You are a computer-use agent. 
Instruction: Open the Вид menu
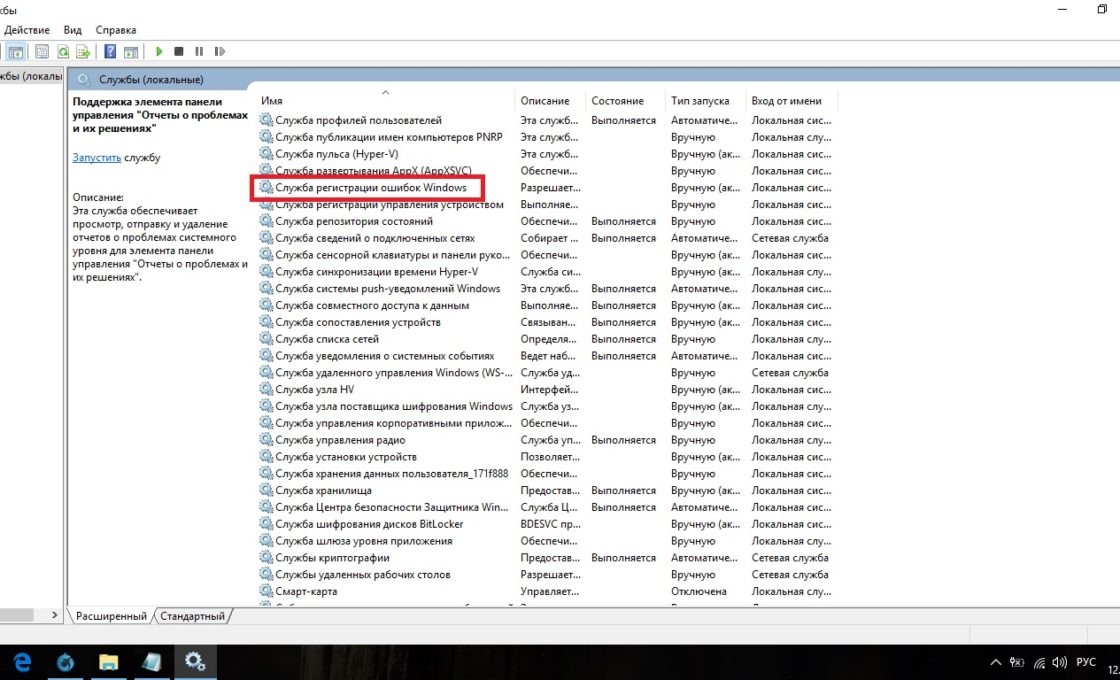(x=73, y=30)
